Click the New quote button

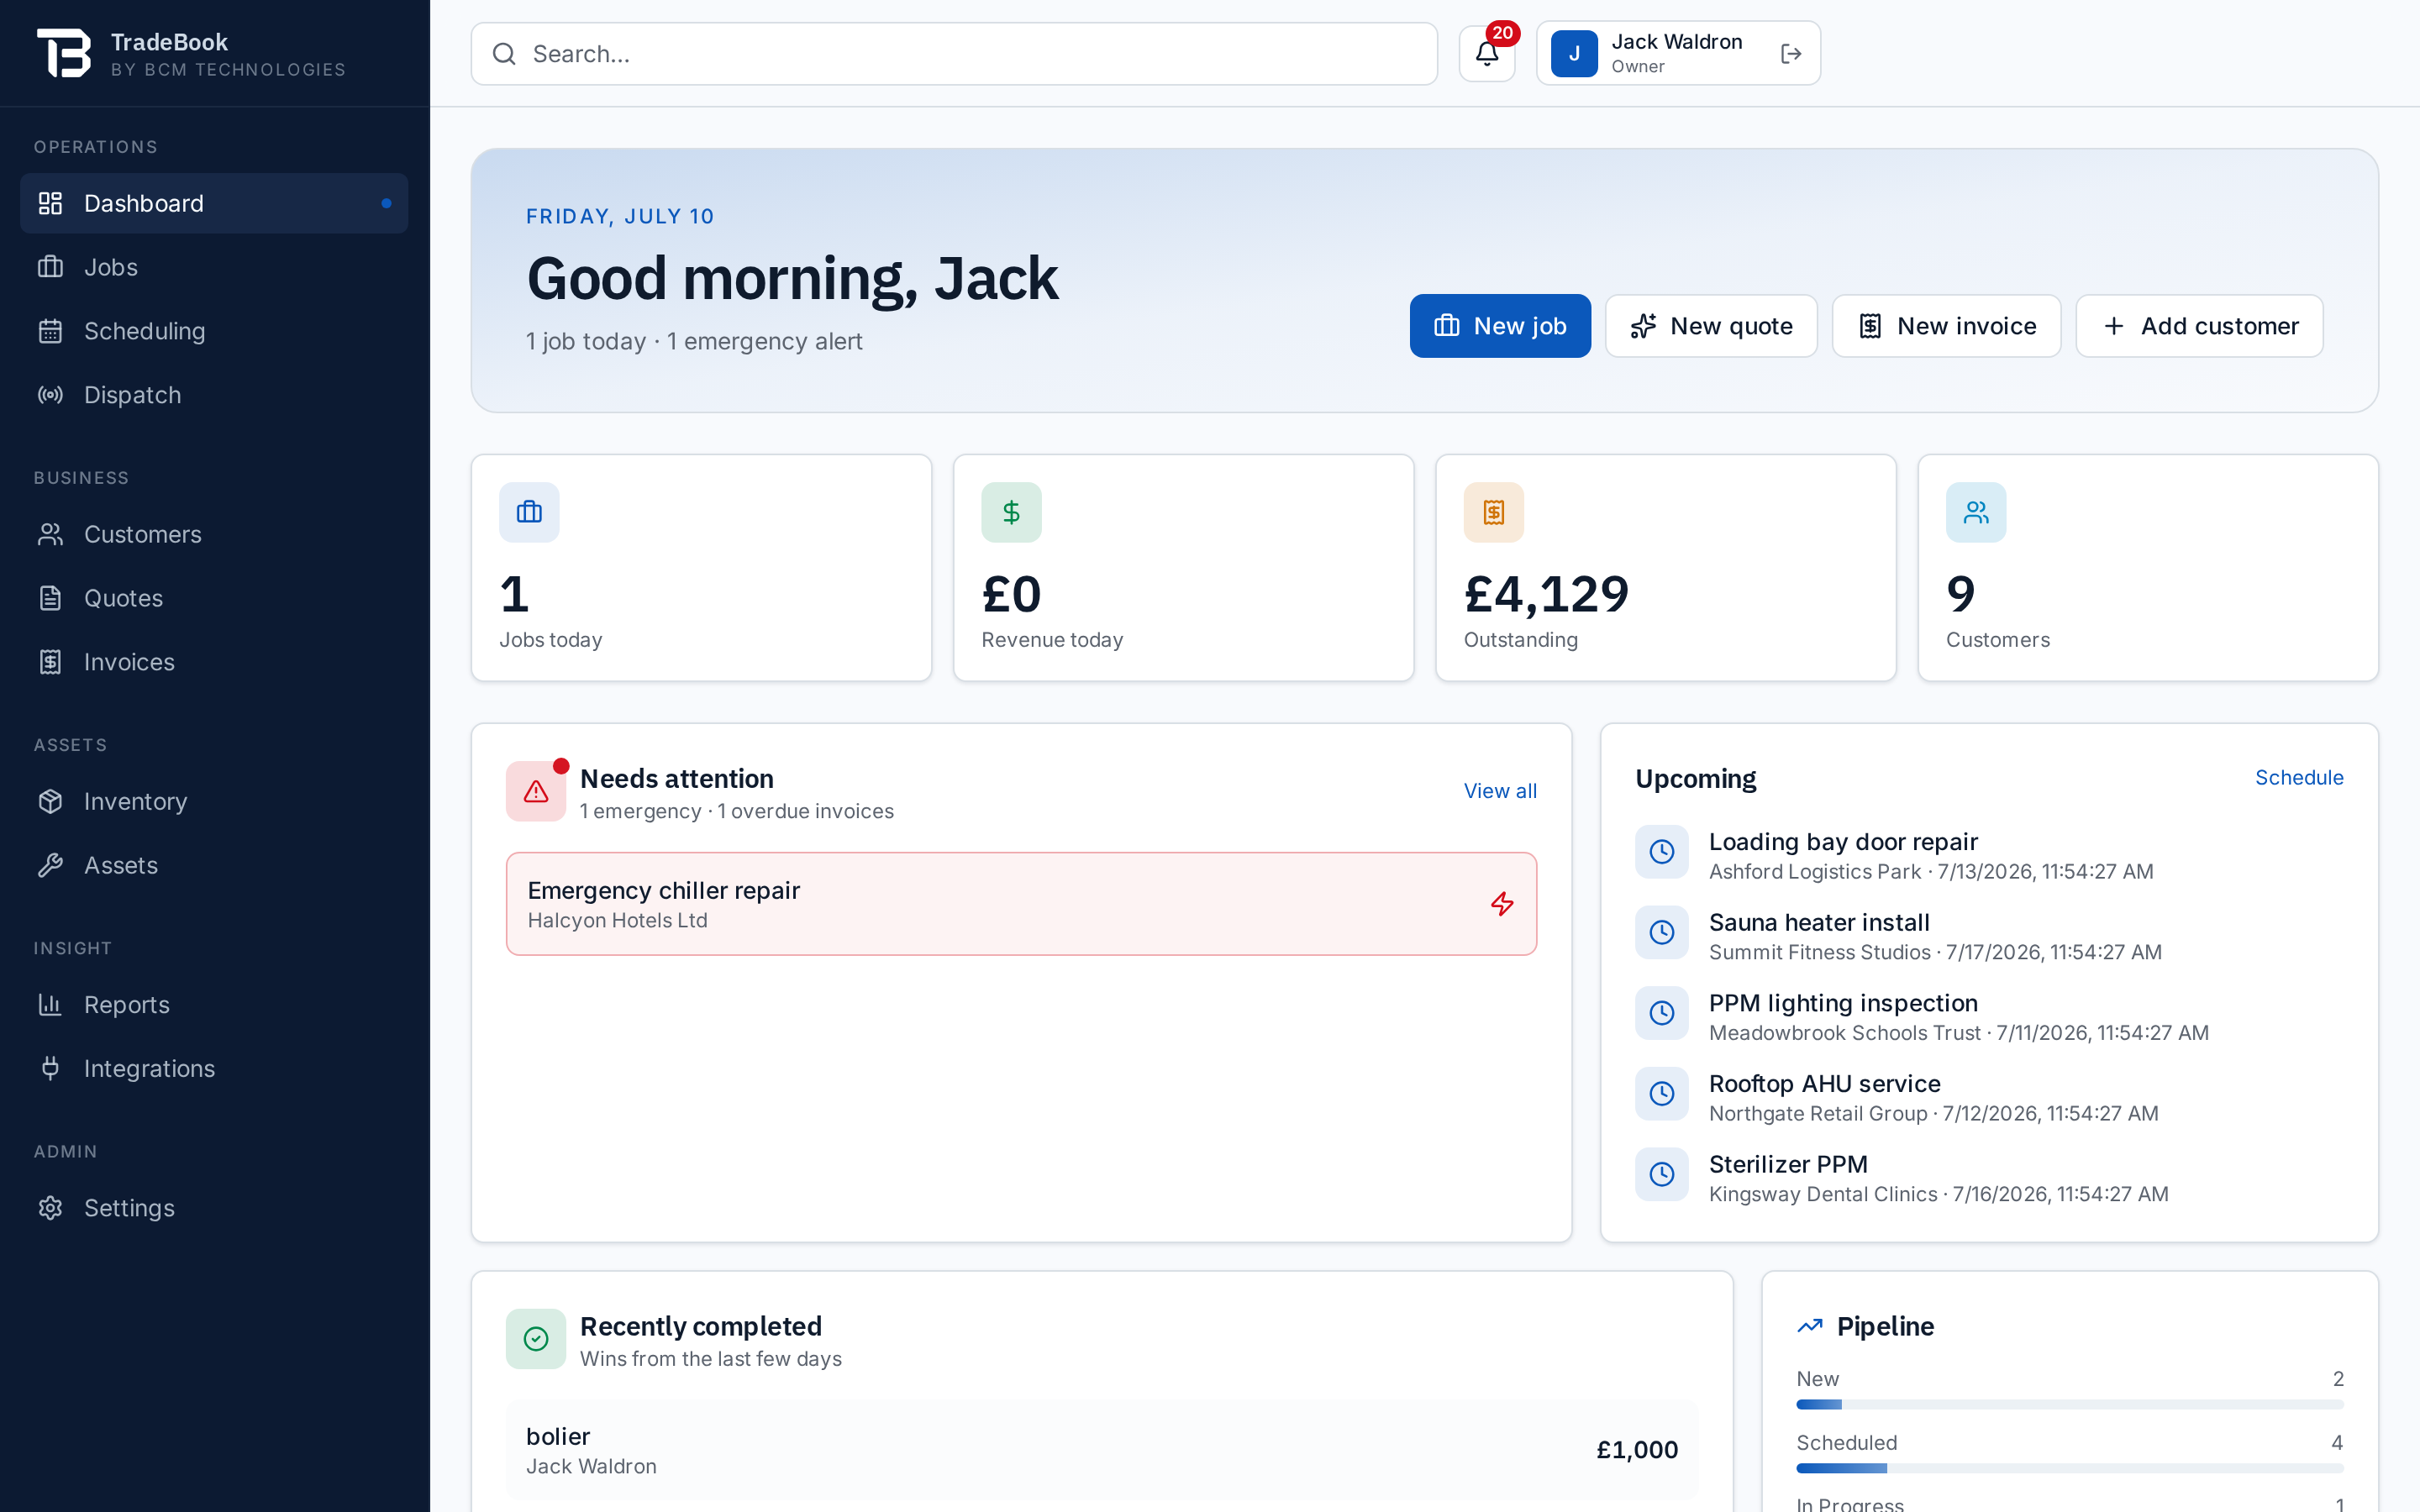coord(1711,326)
